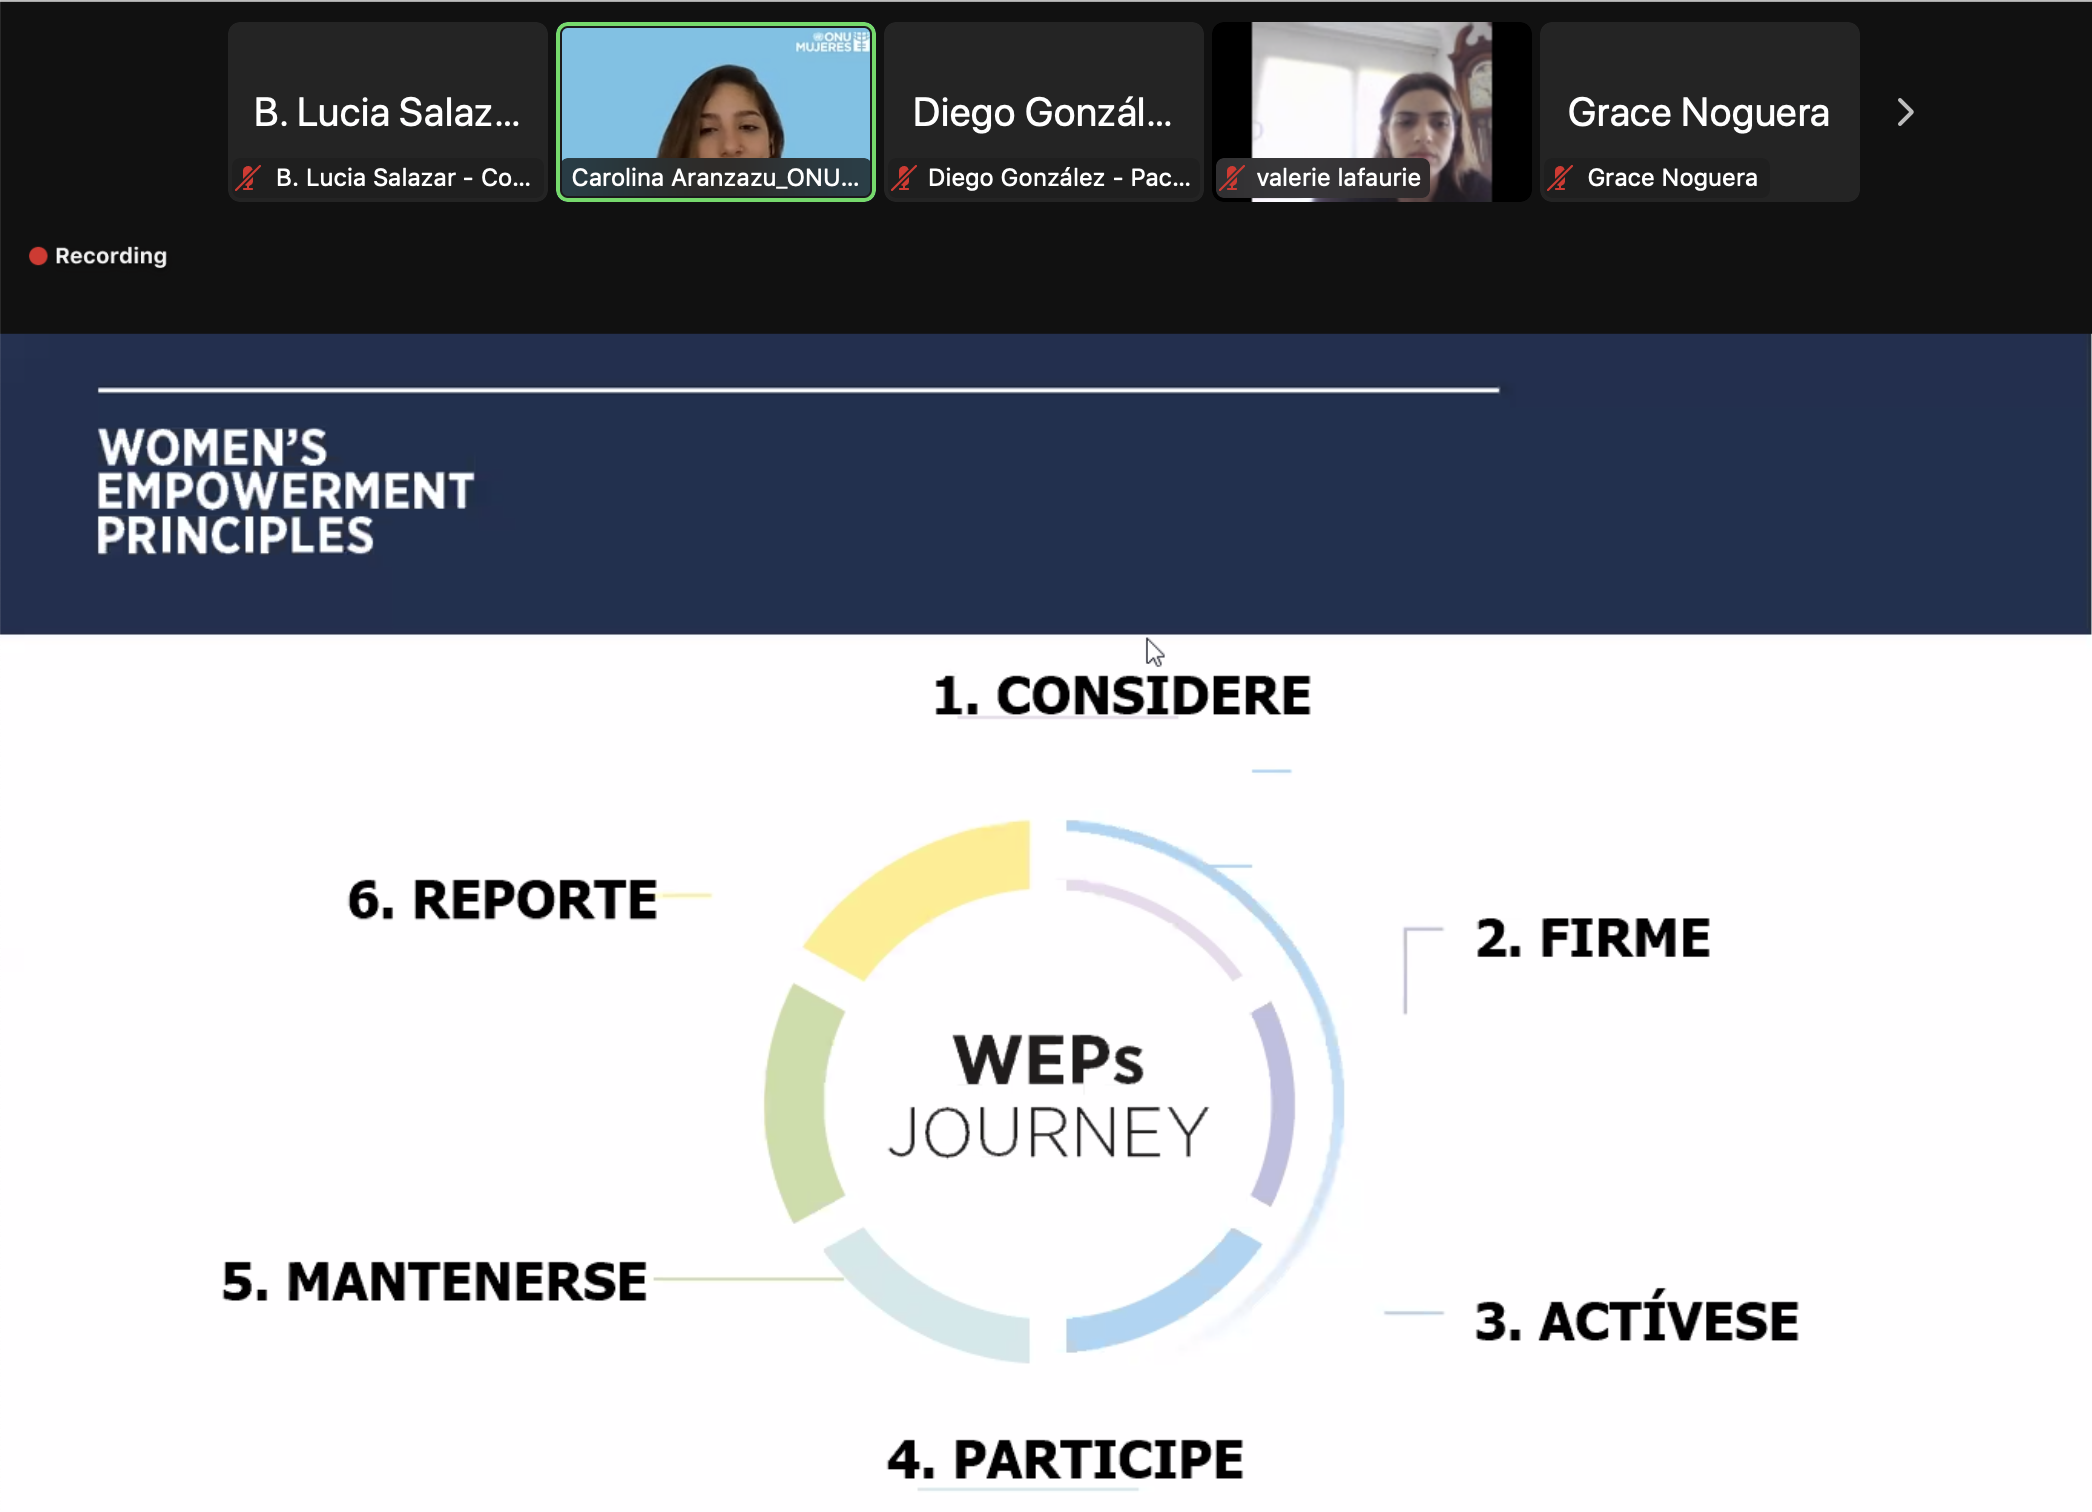This screenshot has width=2092, height=1512.
Task: Click muted microphone icon of valerie lafaurie
Action: [x=1232, y=178]
